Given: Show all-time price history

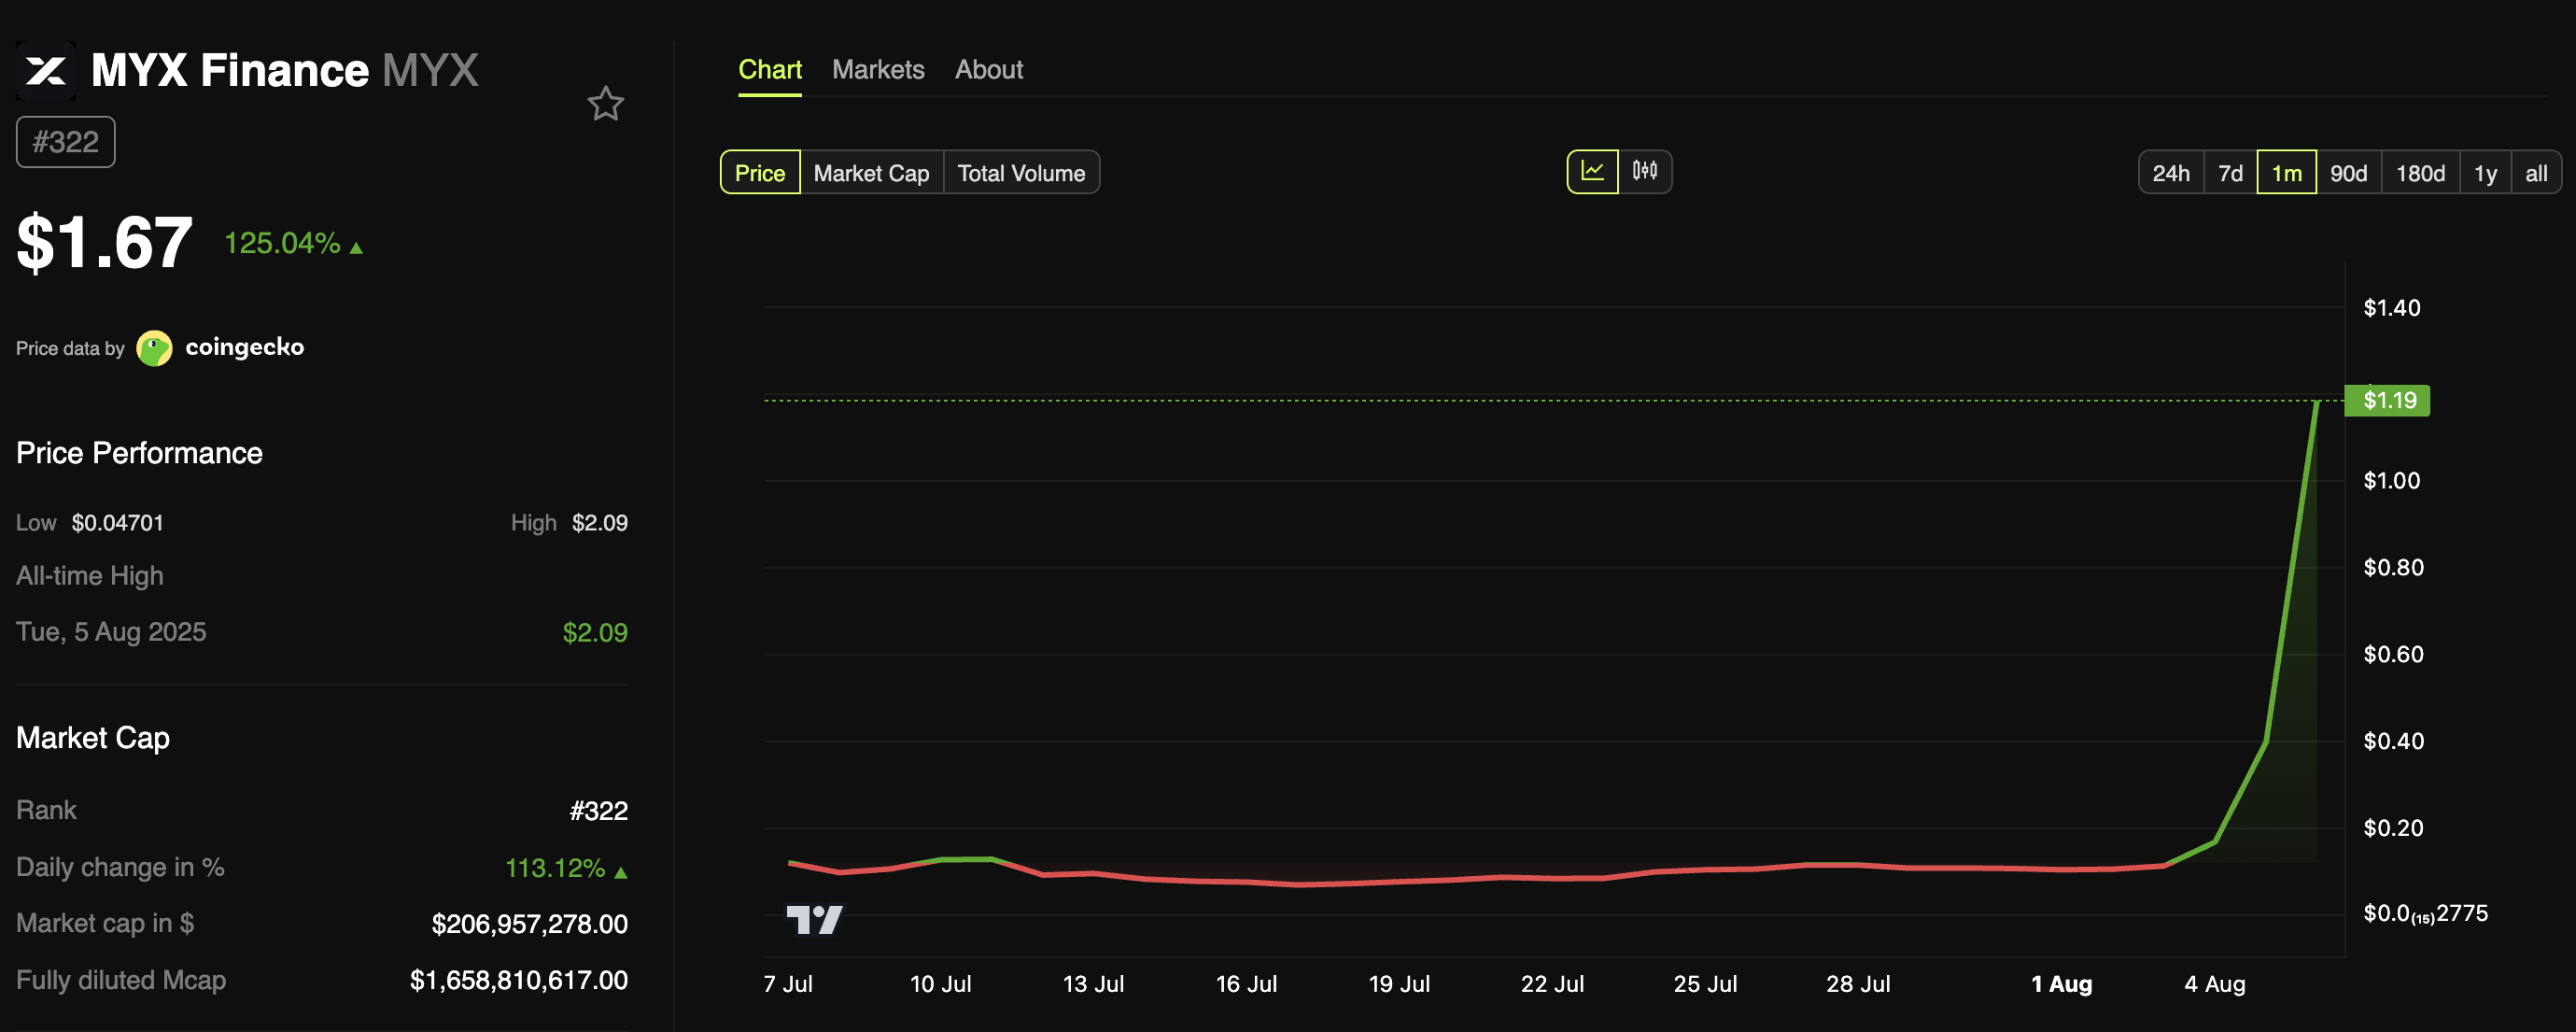Looking at the screenshot, I should point(2536,173).
